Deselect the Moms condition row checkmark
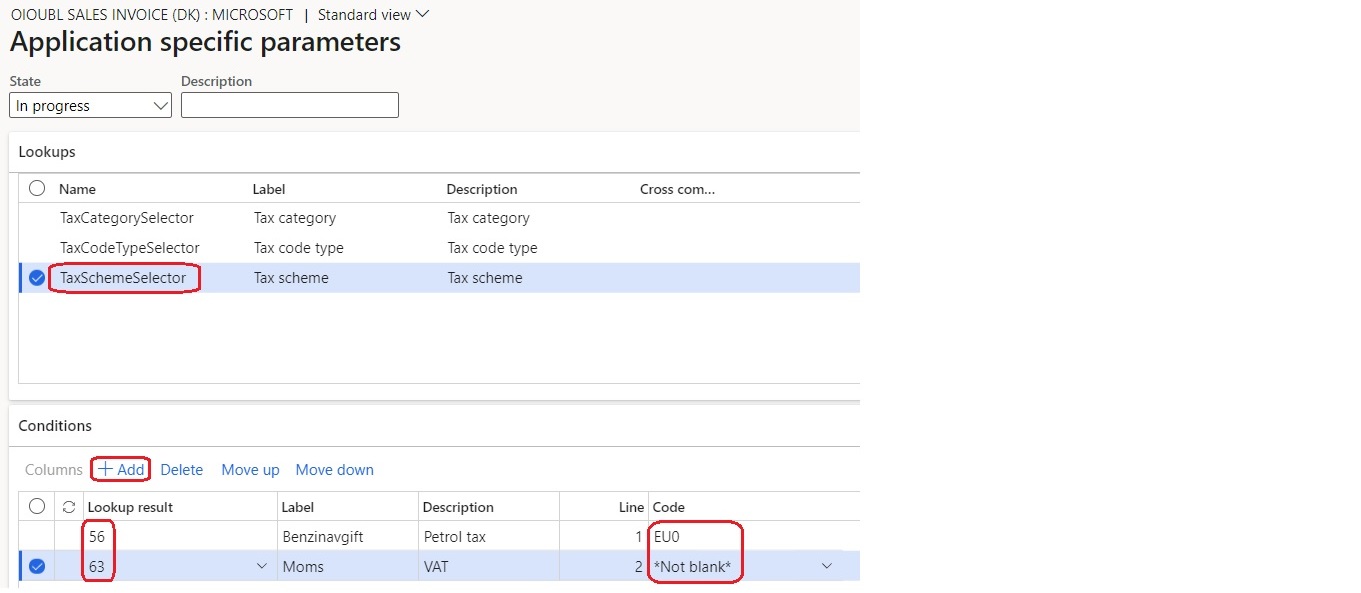The image size is (1361, 593). pyautogui.click(x=36, y=565)
